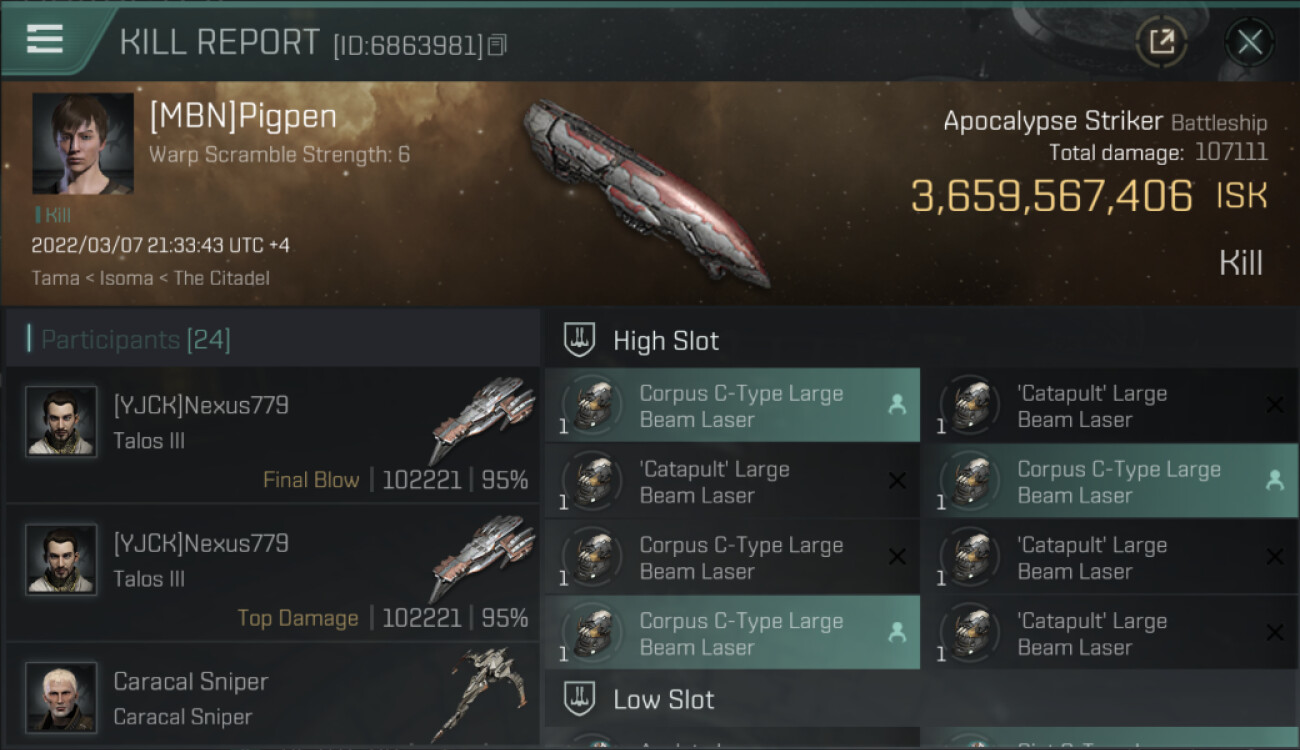Image resolution: width=1300 pixels, height=750 pixels.
Task: Open the Top Damage Nexus779 pilot portrait
Action: (61, 559)
